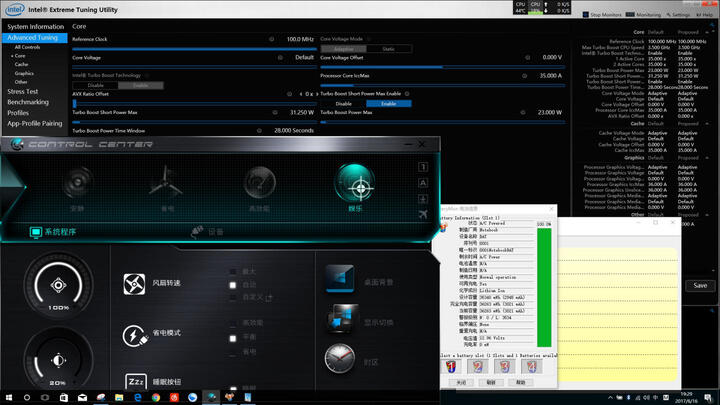This screenshot has height=405, width=720.
Task: Switch to system programs tab in Control Center
Action: pos(53,232)
